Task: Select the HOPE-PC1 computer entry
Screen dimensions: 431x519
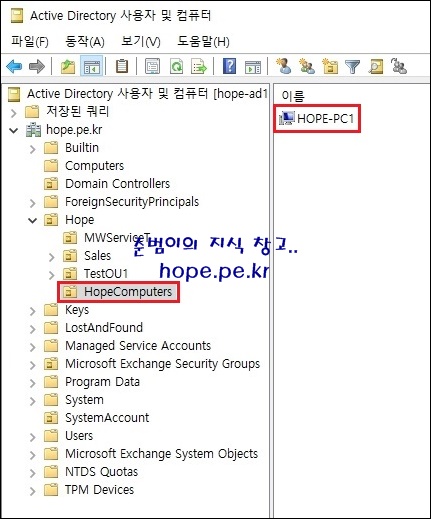Action: pos(325,119)
